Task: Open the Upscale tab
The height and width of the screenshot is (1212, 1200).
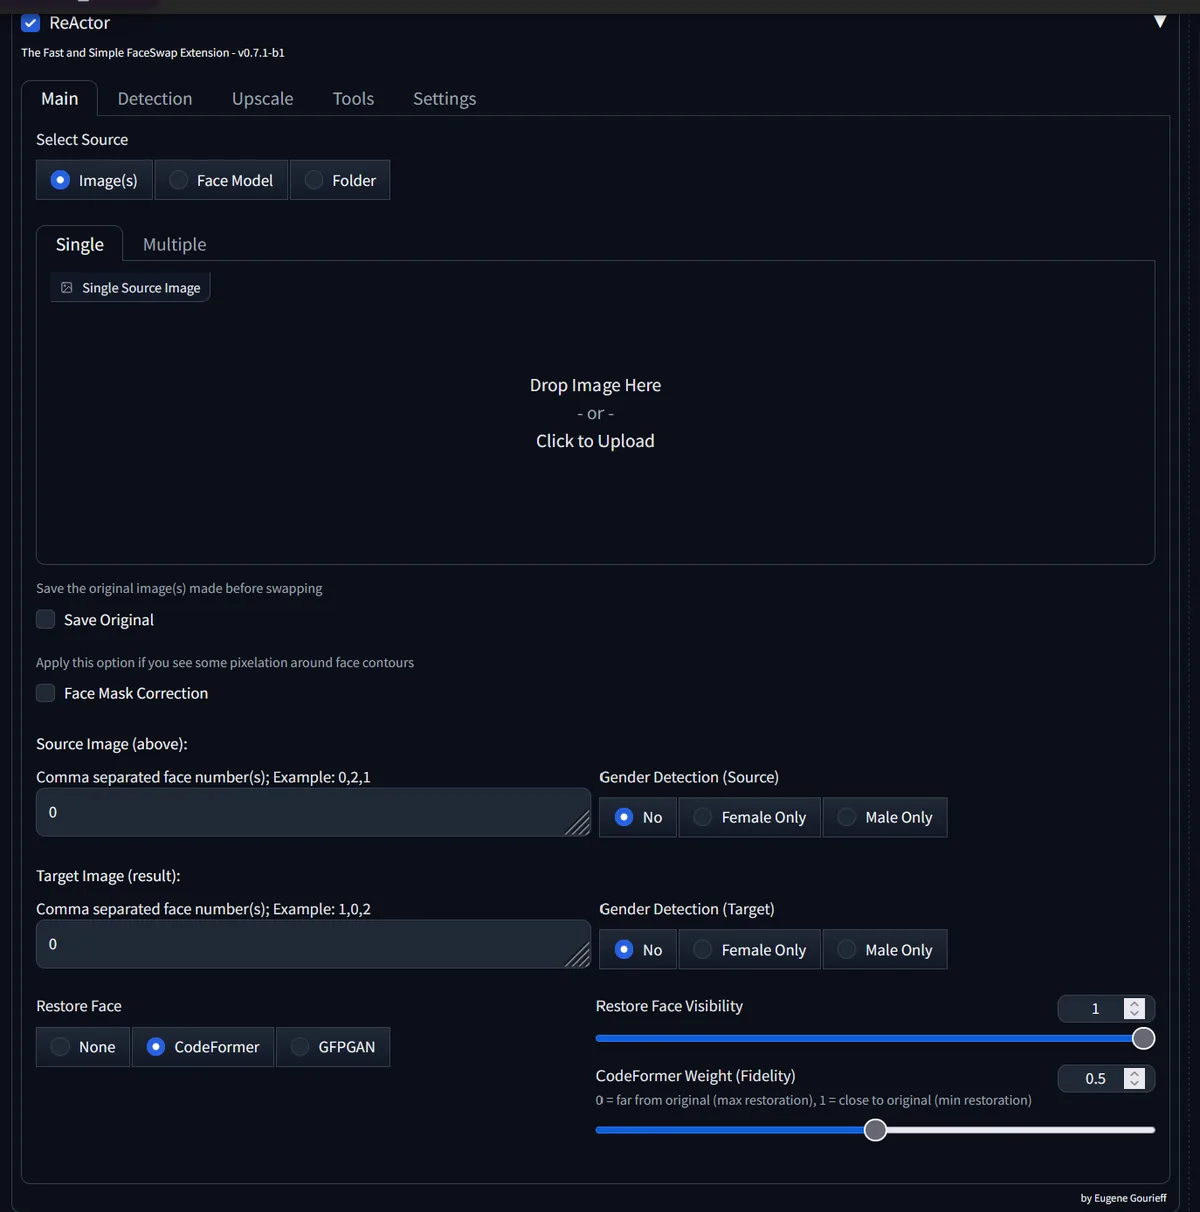Action: coord(263,98)
